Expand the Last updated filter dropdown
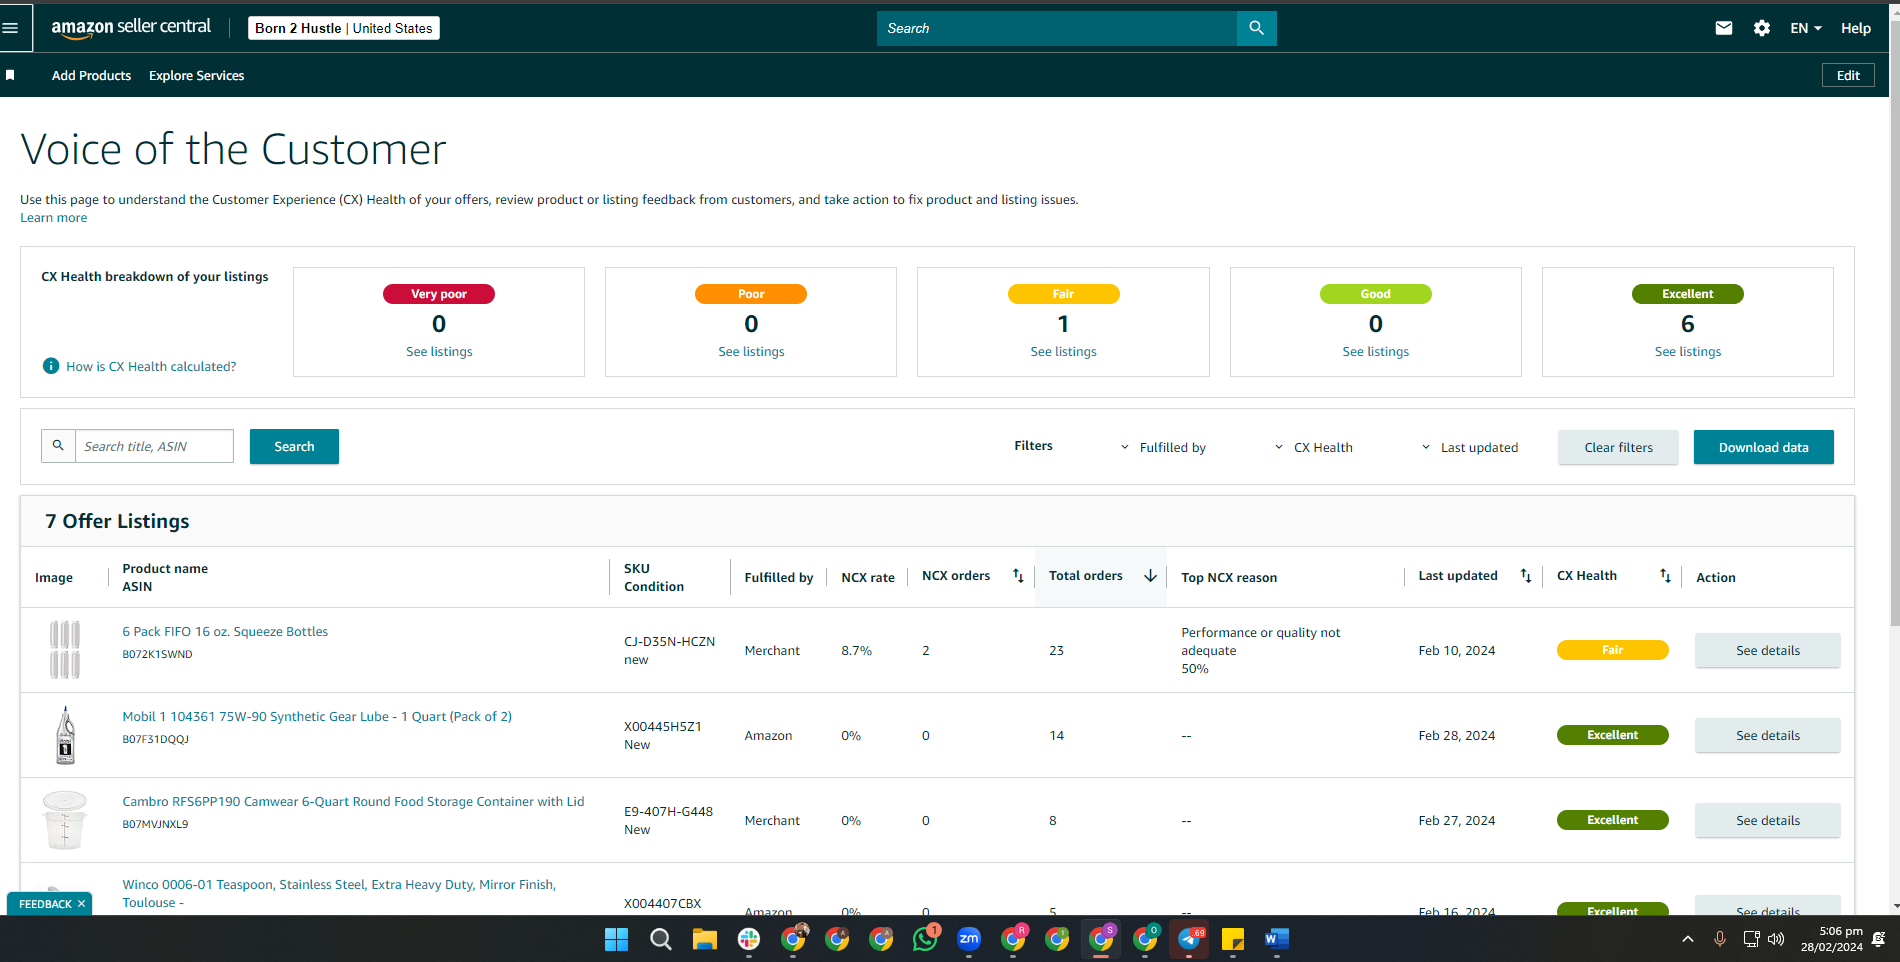 [1469, 447]
